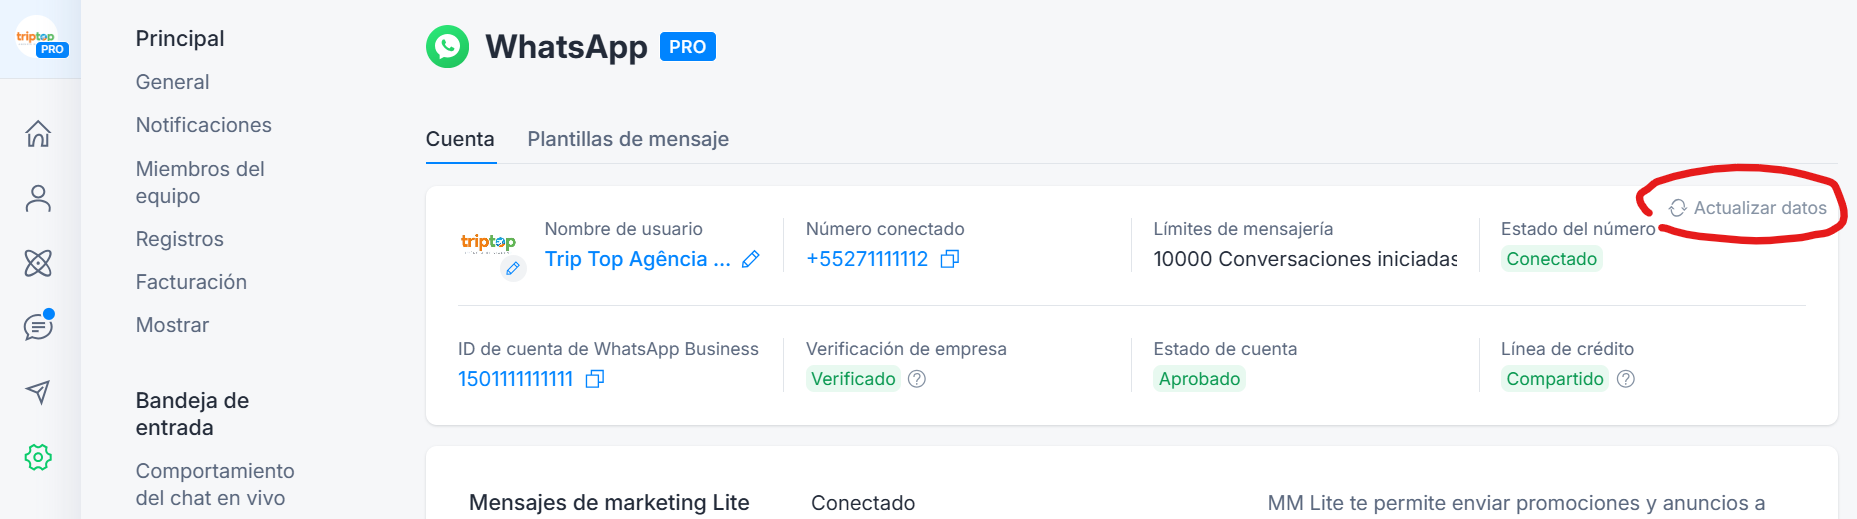Click the Bandeja de entrada section heading
The width and height of the screenshot is (1857, 519).
(x=192, y=414)
